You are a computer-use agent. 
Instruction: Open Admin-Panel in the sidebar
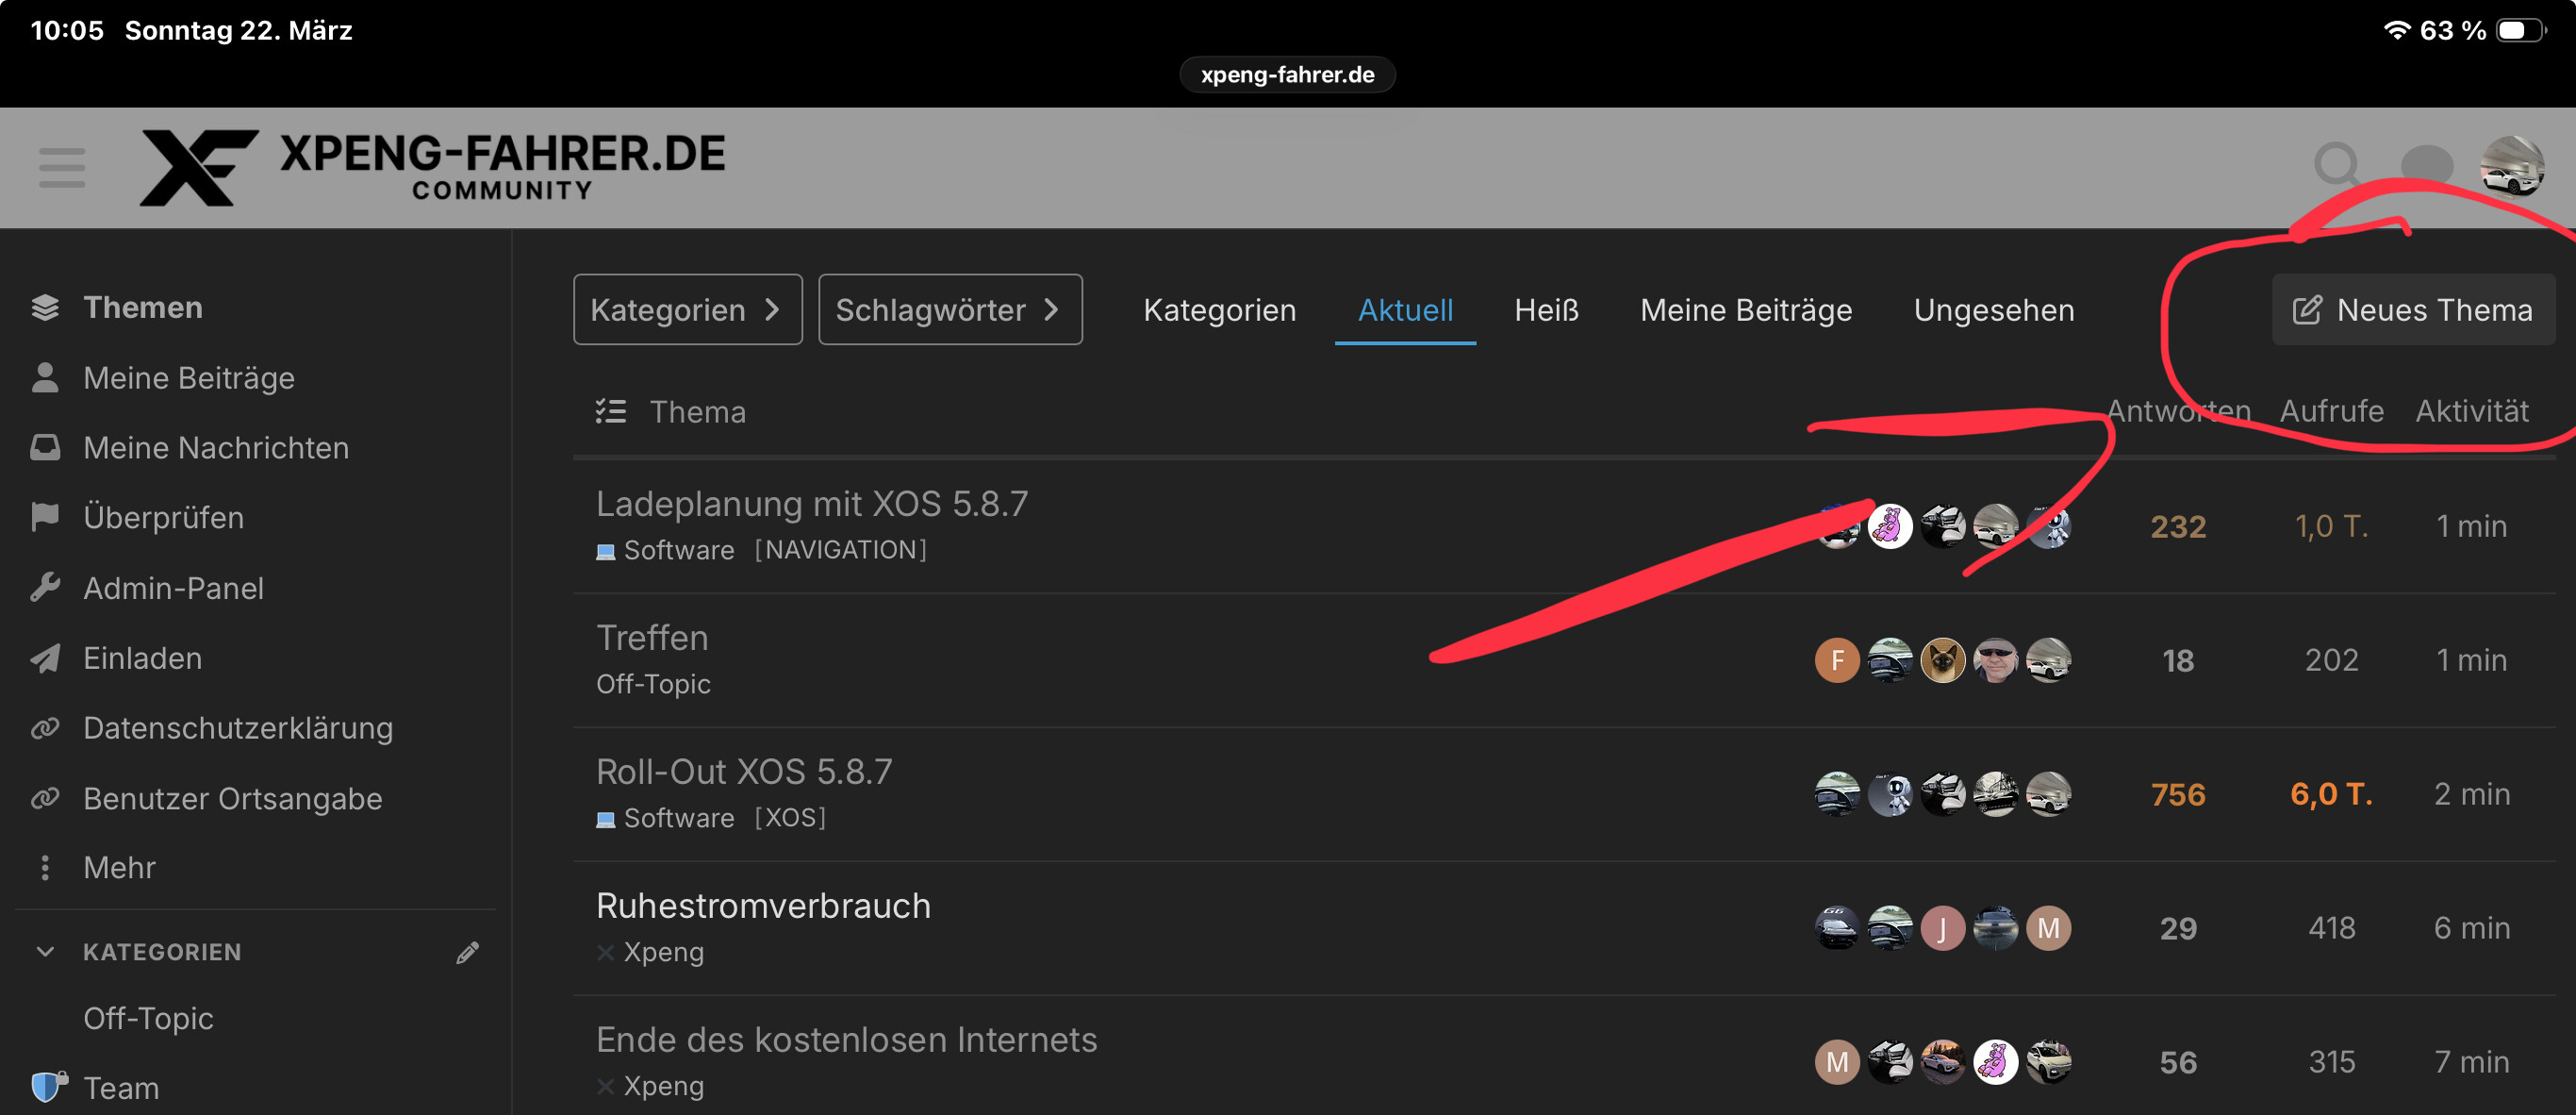pyautogui.click(x=173, y=588)
